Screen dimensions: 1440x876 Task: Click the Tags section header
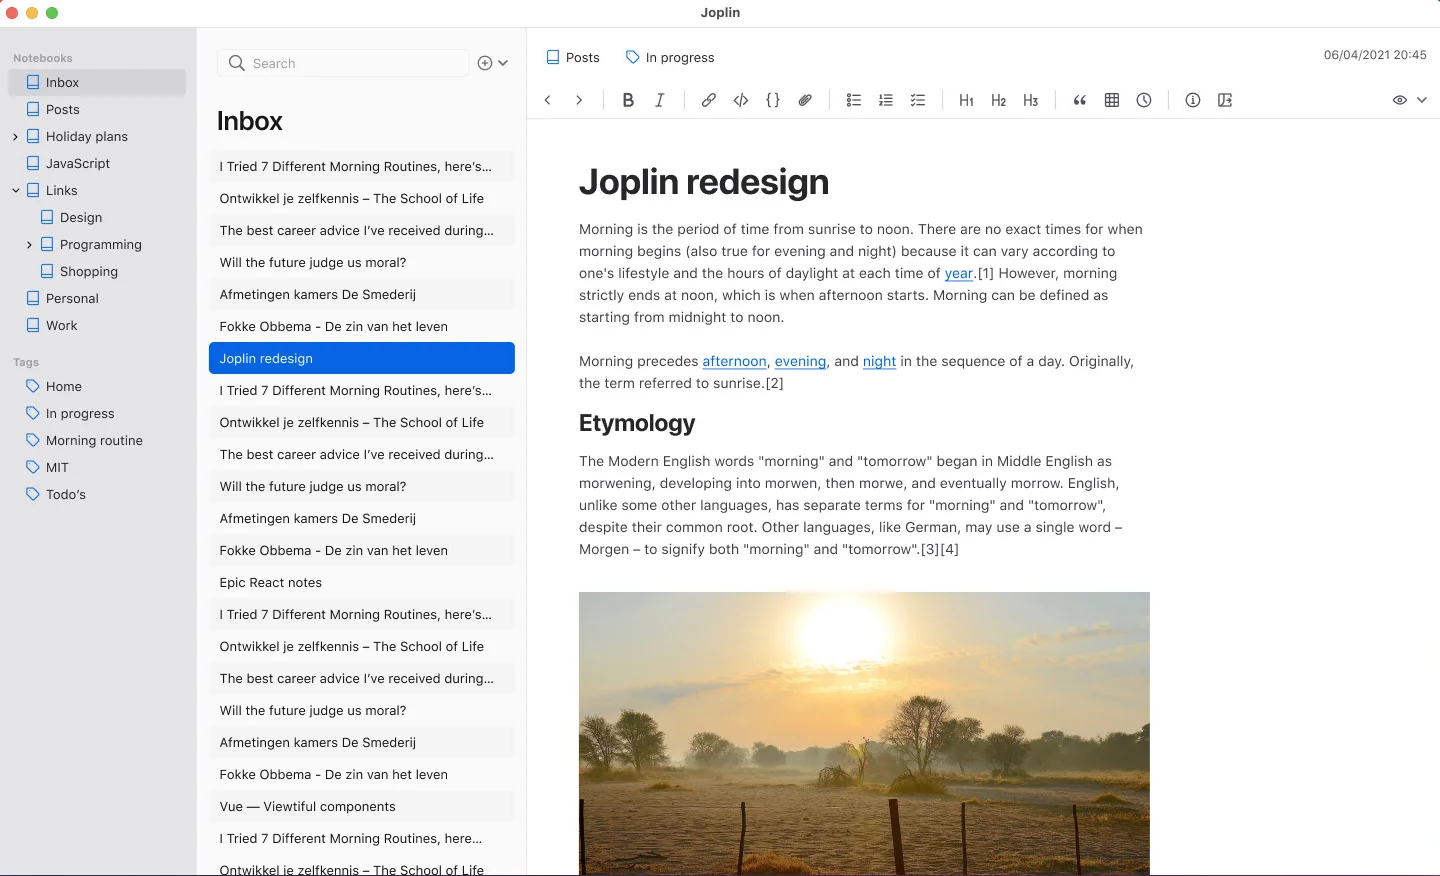[x=26, y=362]
